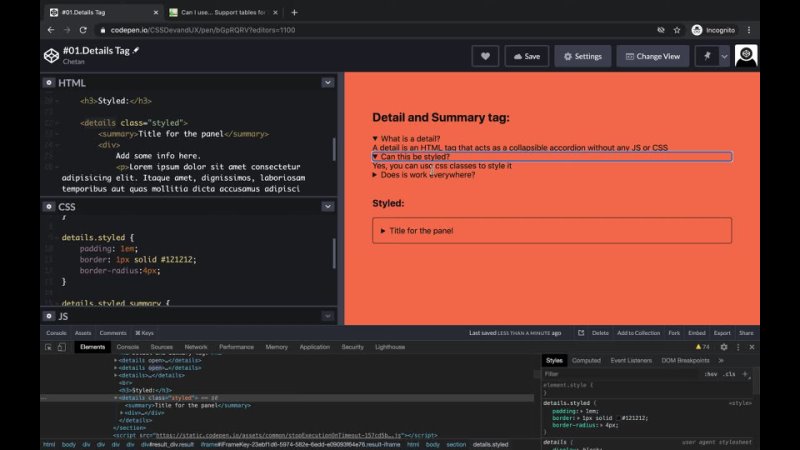Viewport: 800px width, 450px height.
Task: Click the stopExecutionOnTimeout script link
Action: coord(279,435)
